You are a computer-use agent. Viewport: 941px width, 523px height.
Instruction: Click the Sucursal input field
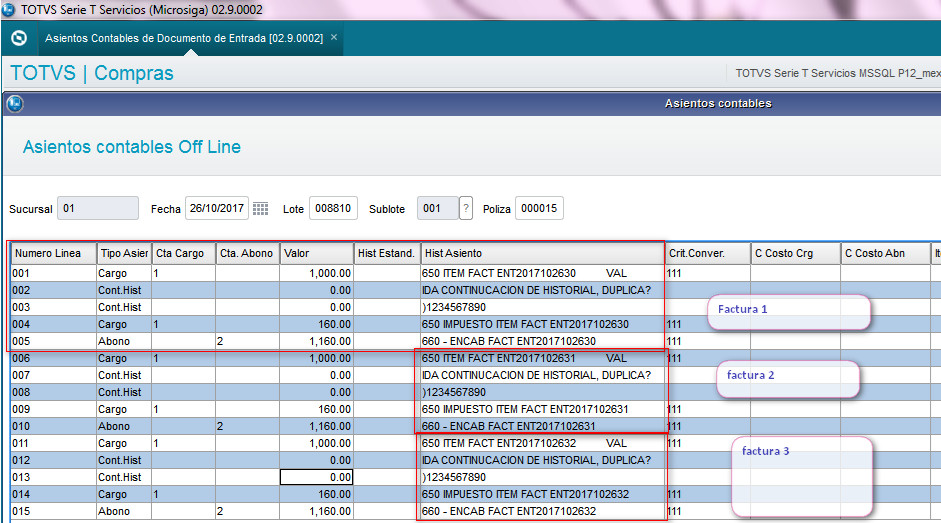coord(98,208)
